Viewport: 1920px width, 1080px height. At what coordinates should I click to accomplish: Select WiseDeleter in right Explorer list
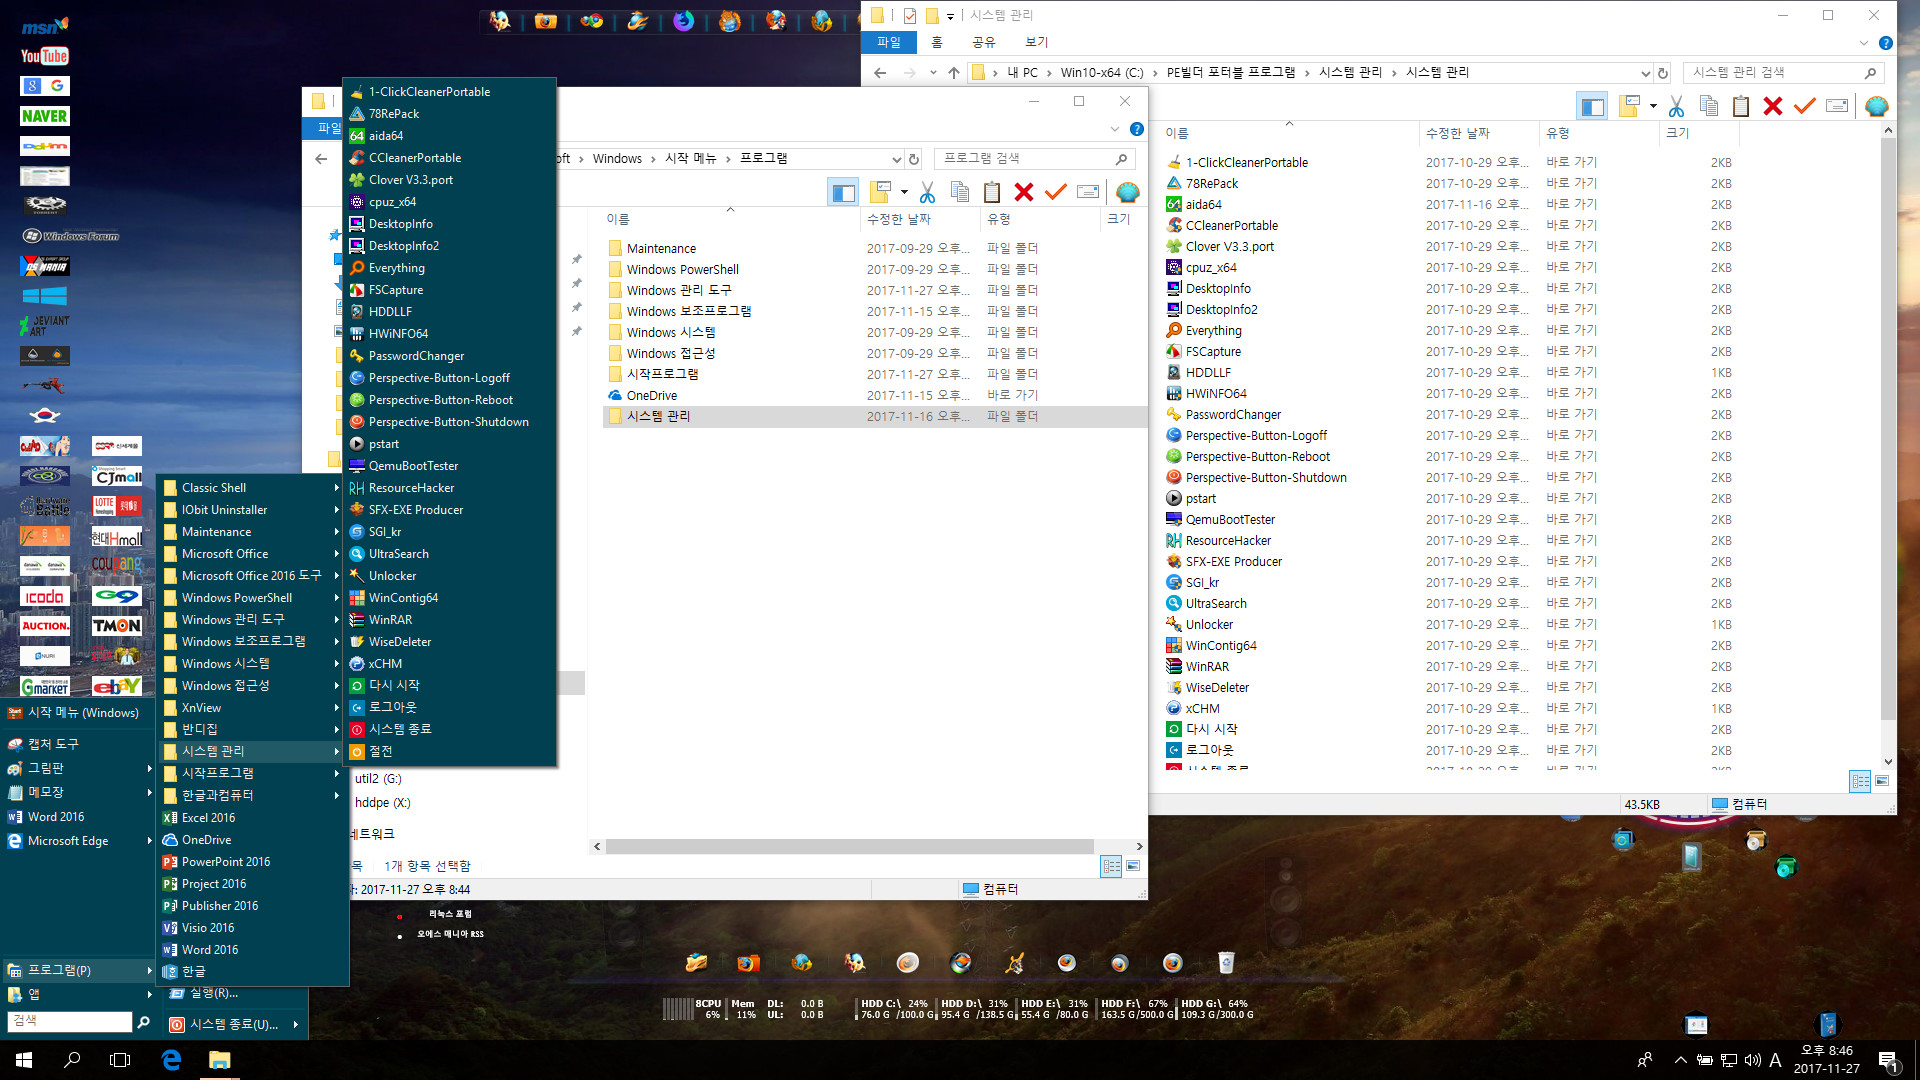pyautogui.click(x=1217, y=688)
